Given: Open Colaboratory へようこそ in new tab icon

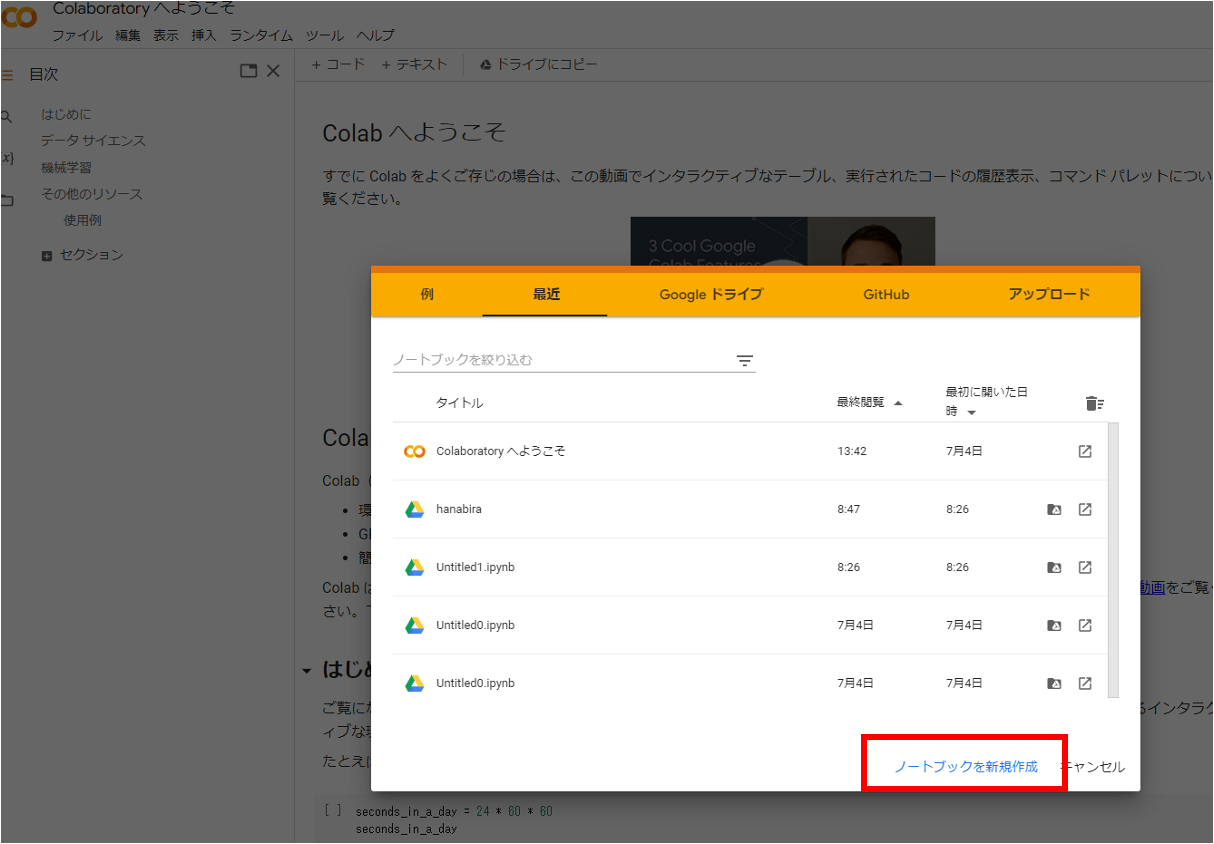Looking at the screenshot, I should tap(1085, 452).
